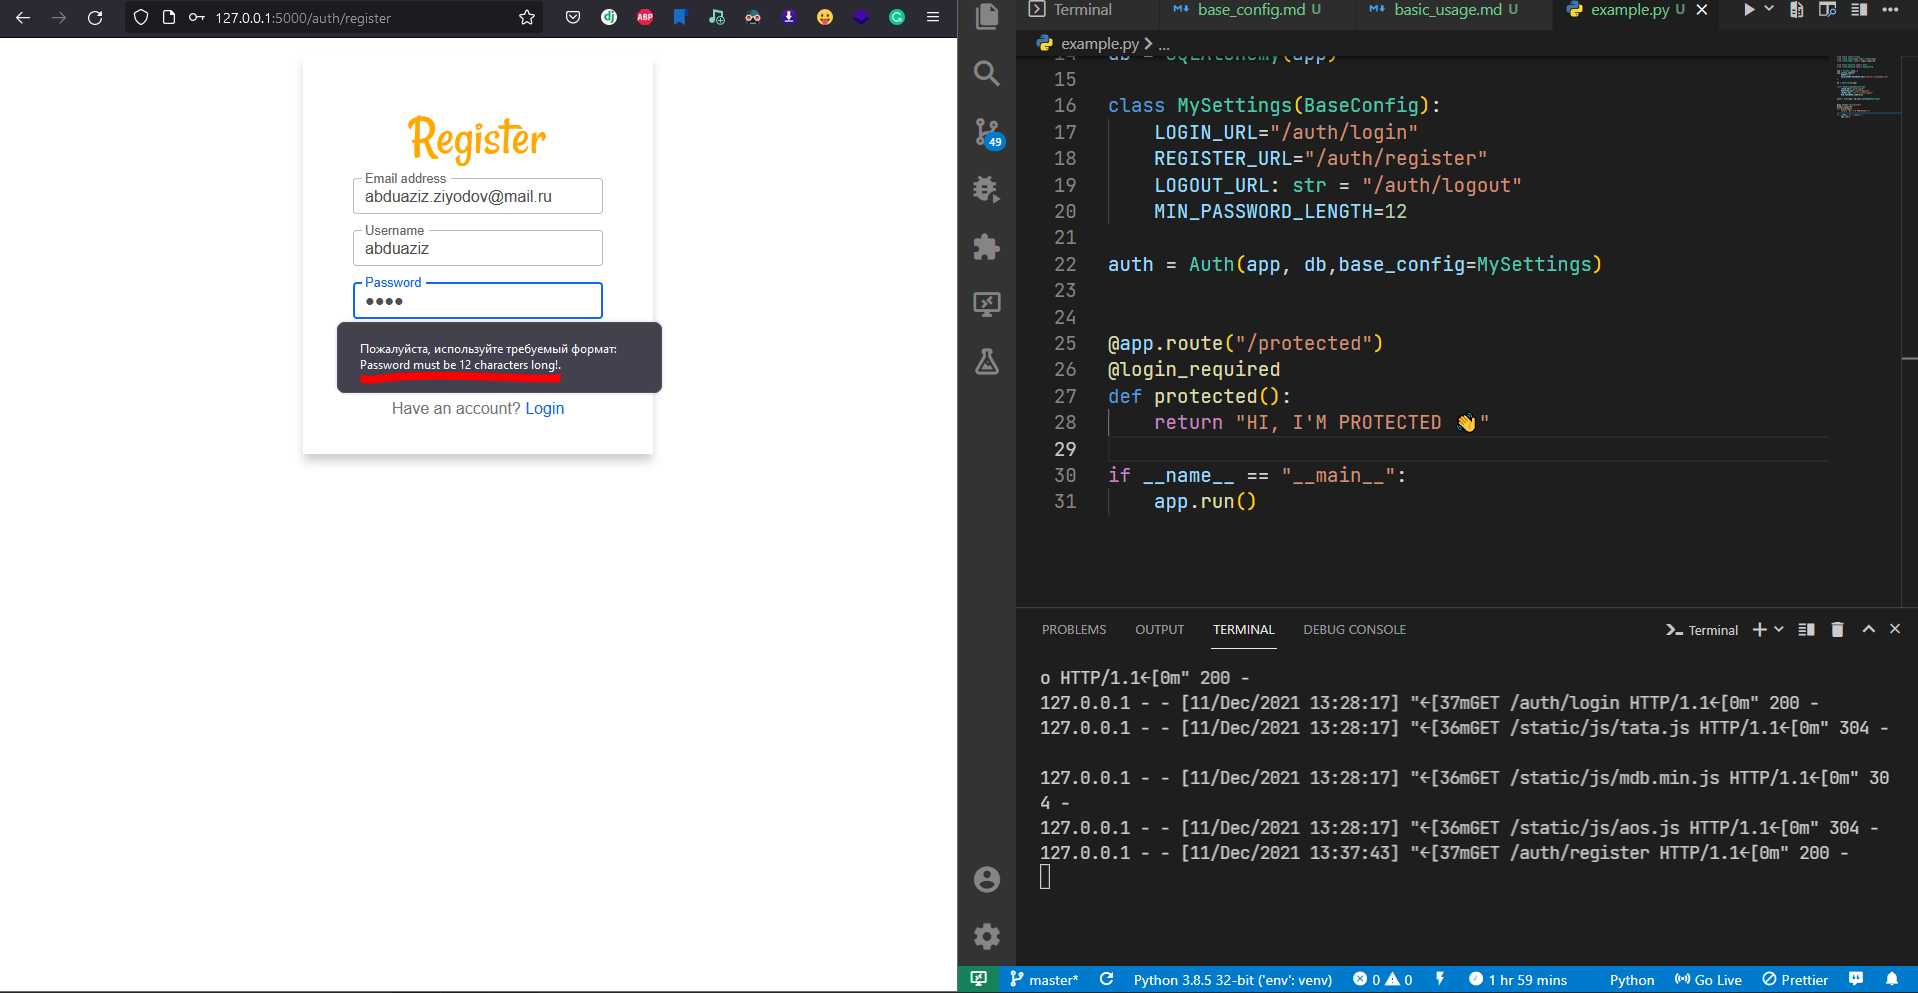Open the PROBLEMS panel tab
The width and height of the screenshot is (1918, 993).
(x=1074, y=630)
